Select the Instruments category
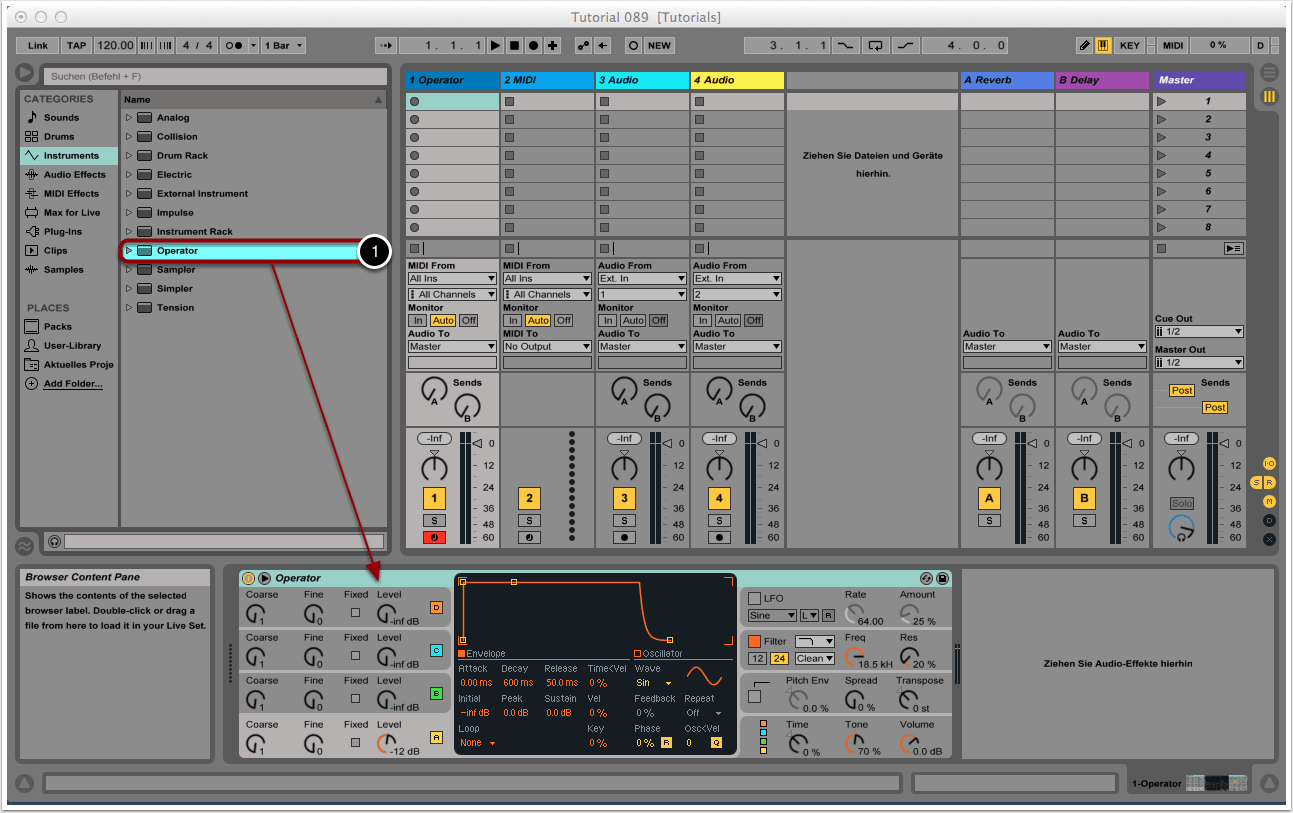 [70, 156]
